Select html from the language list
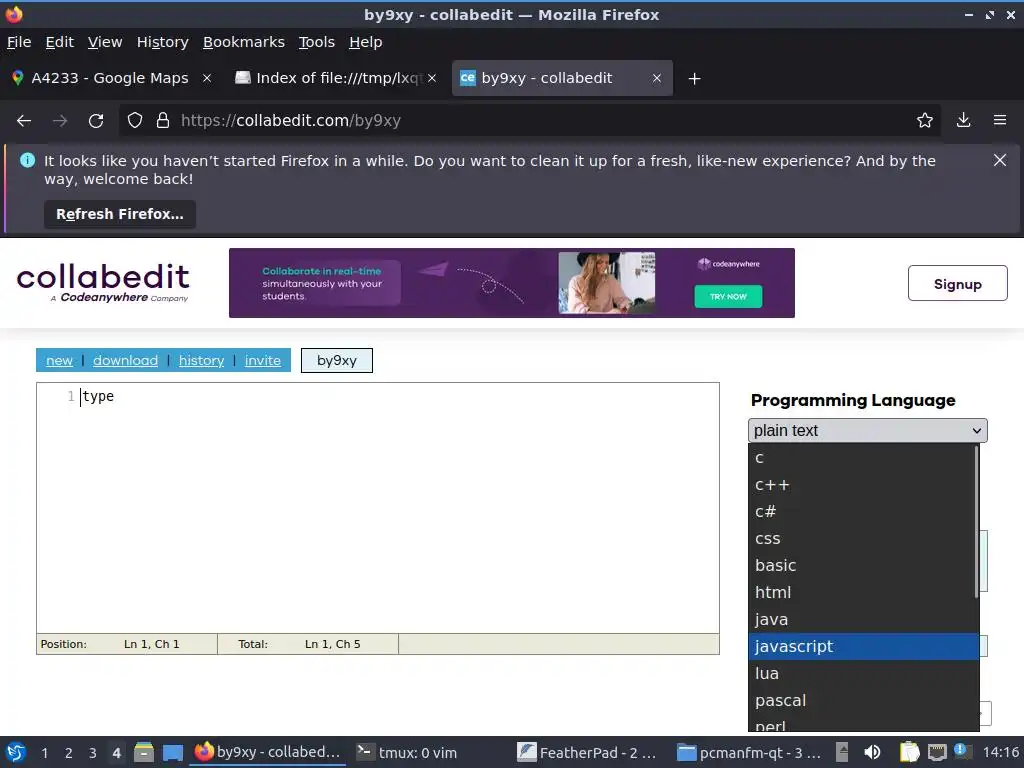Screen dimensions: 1024x768 point(862,592)
